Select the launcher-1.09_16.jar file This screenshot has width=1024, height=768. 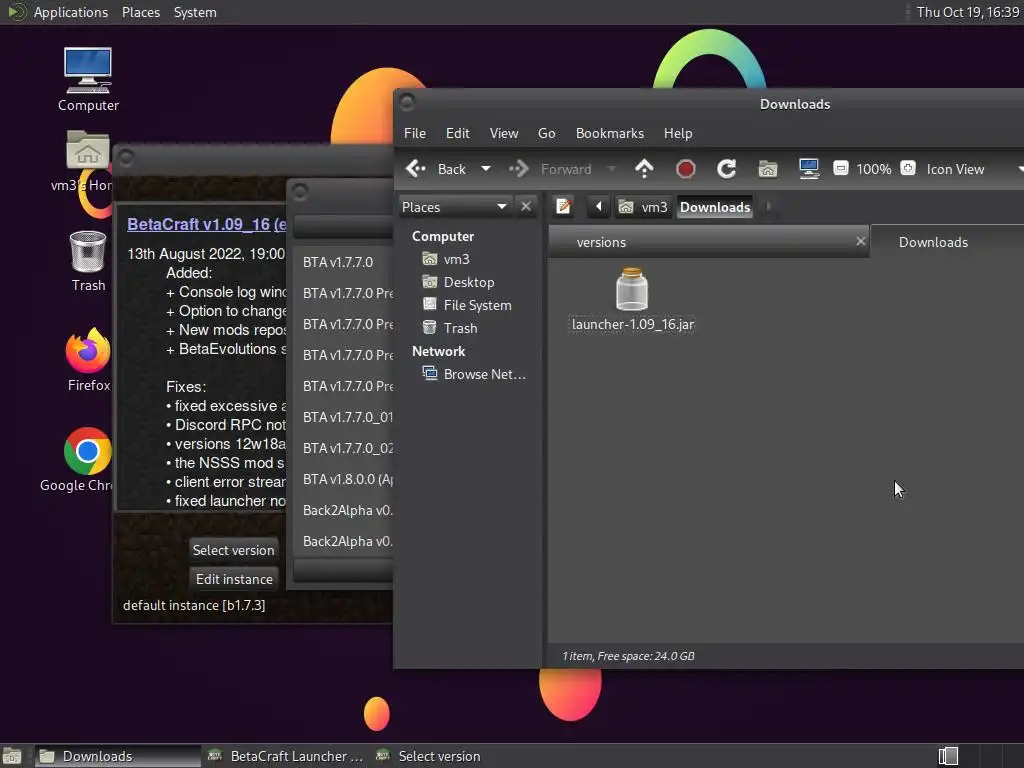pos(632,300)
